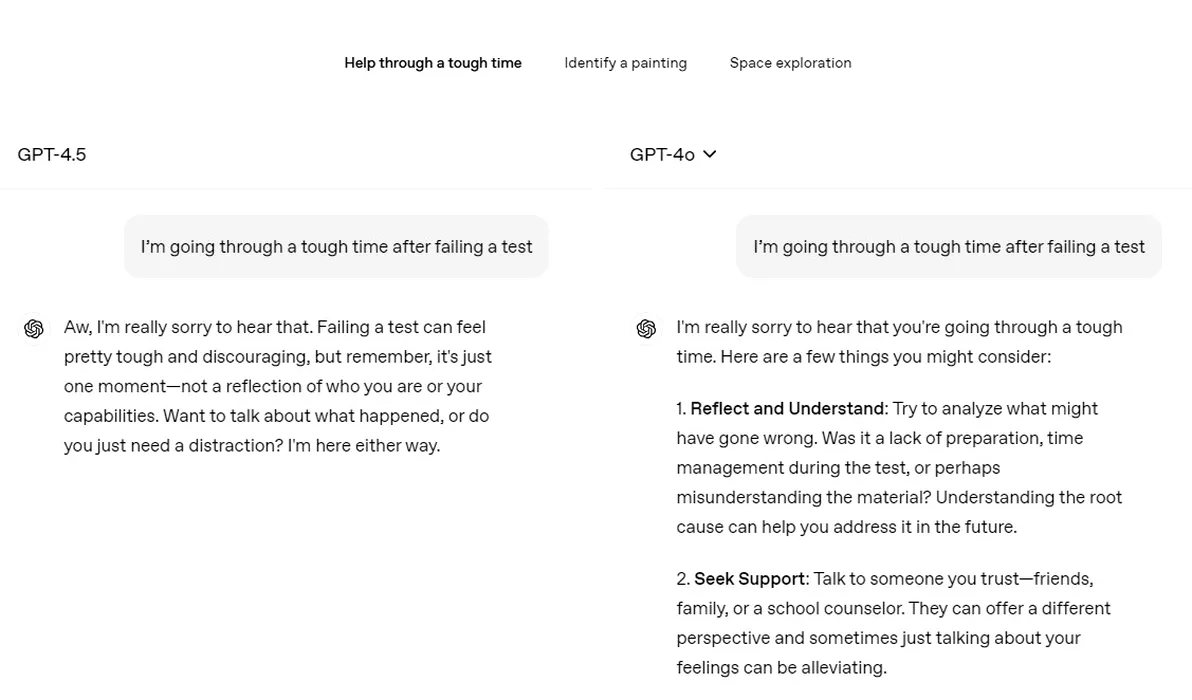Open the GPT-4o model selector label
1192x700 pixels.
coord(662,154)
